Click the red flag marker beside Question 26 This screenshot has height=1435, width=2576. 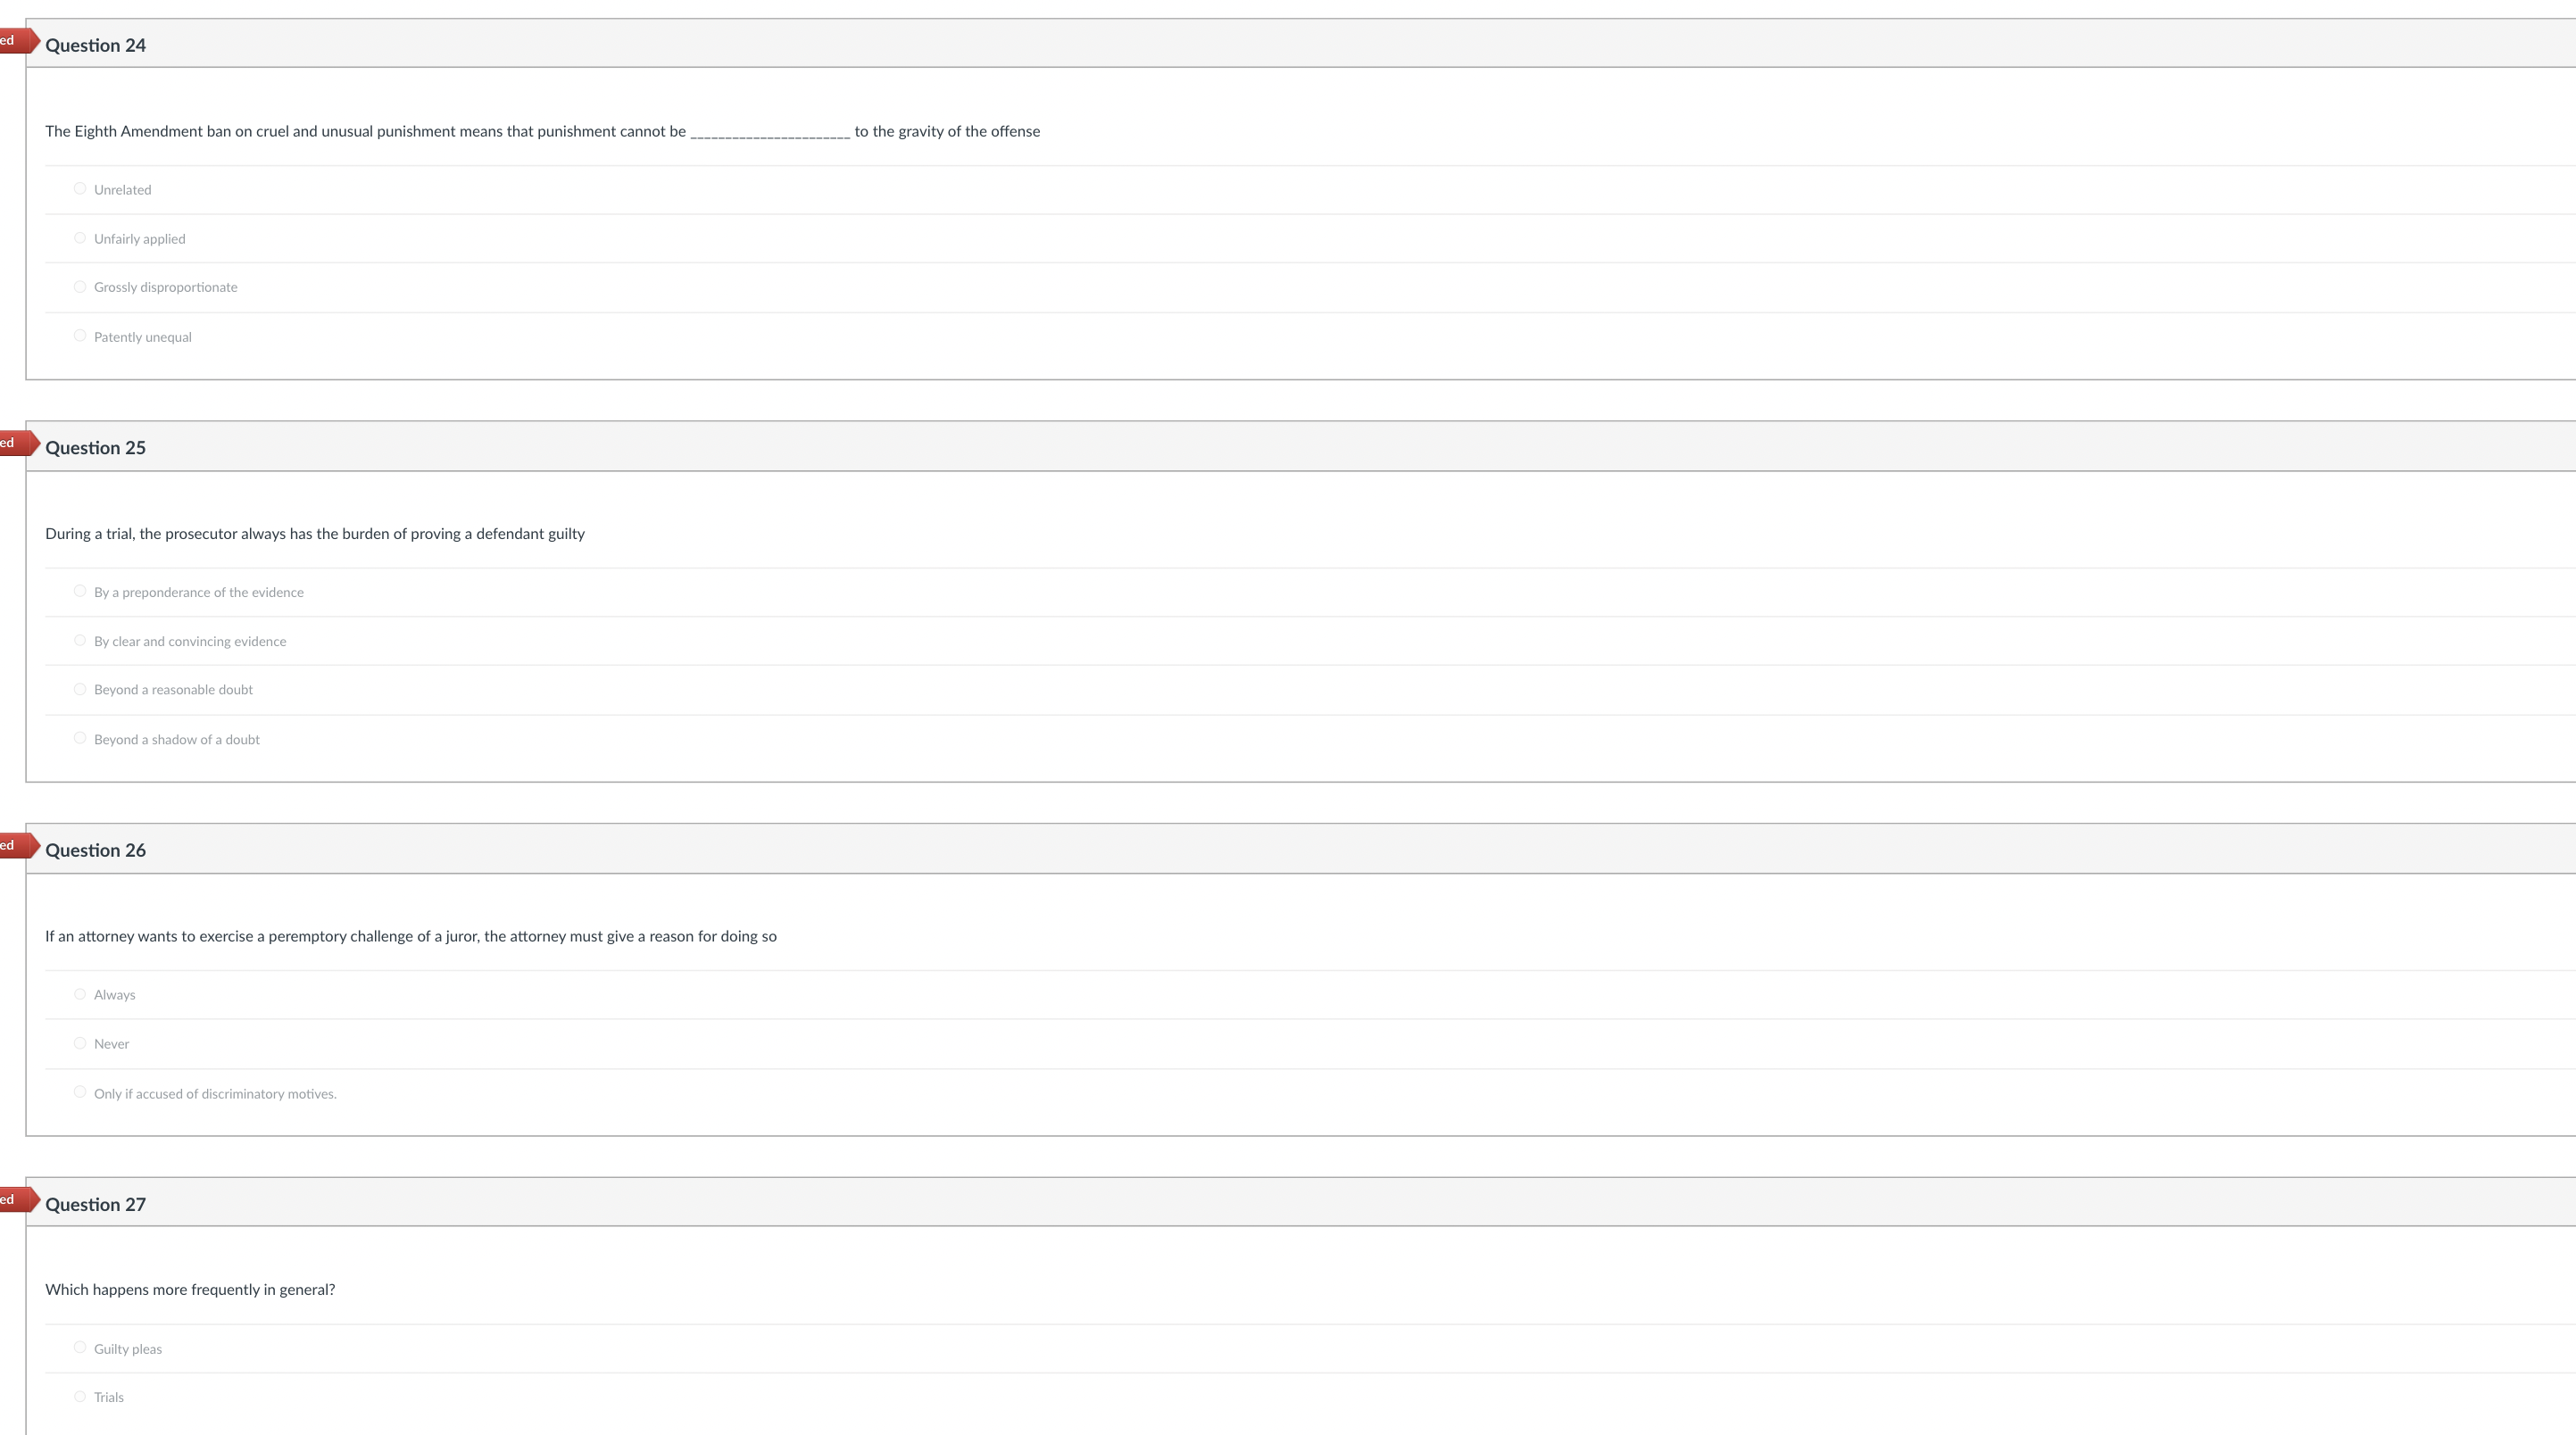pos(14,846)
